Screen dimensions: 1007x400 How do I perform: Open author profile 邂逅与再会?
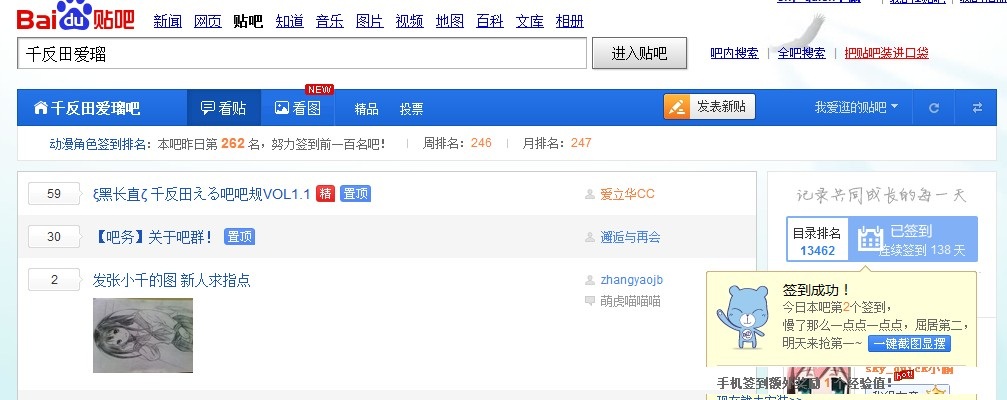(x=630, y=237)
